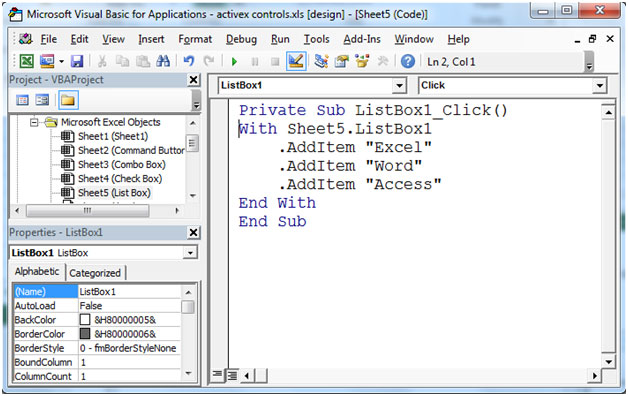Select Sheet1 (Sheet1) in project tree
Viewport: 628px width, 396px height.
[113, 137]
